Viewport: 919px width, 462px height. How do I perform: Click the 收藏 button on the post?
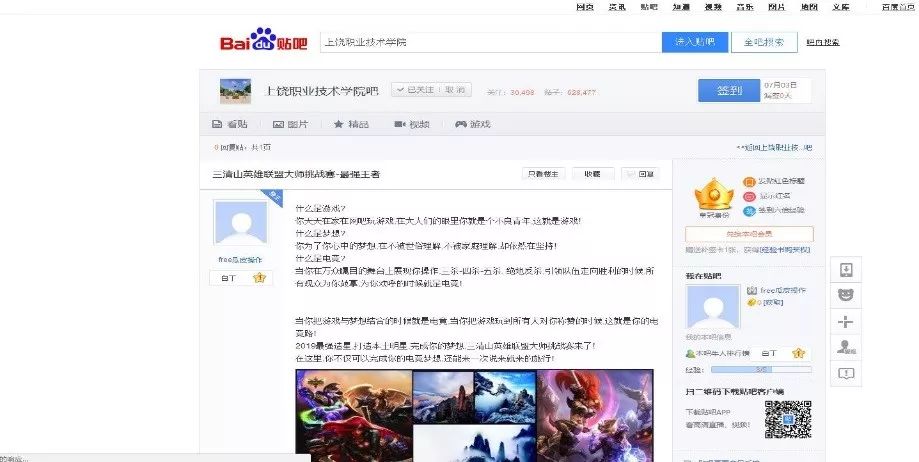[593, 174]
